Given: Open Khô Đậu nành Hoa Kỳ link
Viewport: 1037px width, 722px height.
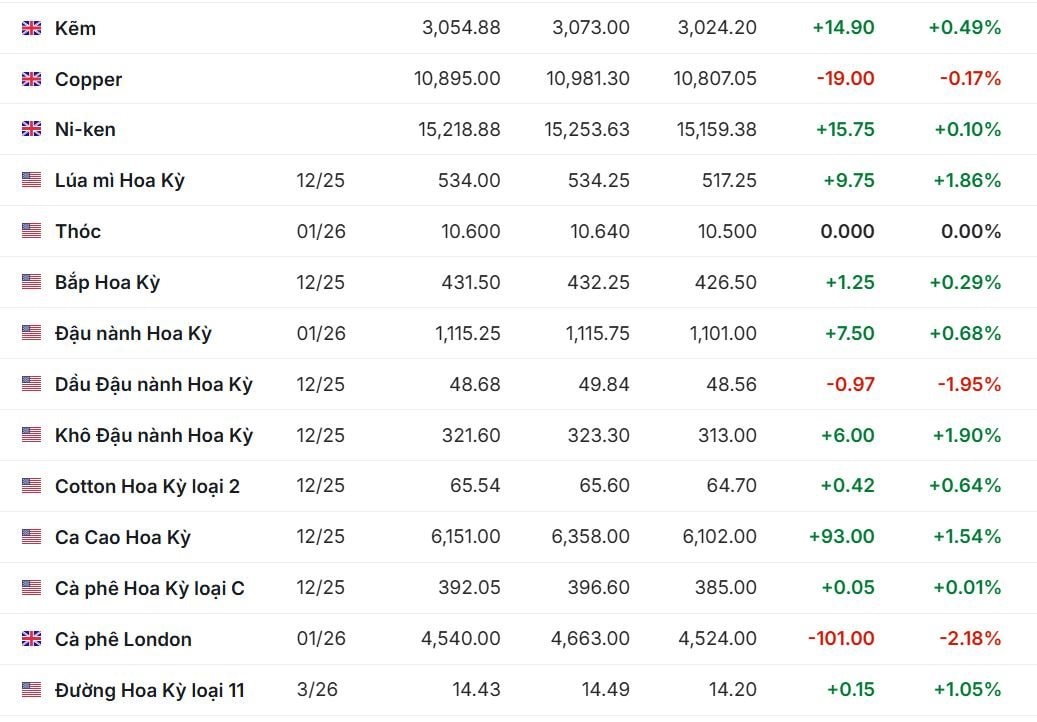Looking at the screenshot, I should point(154,435).
